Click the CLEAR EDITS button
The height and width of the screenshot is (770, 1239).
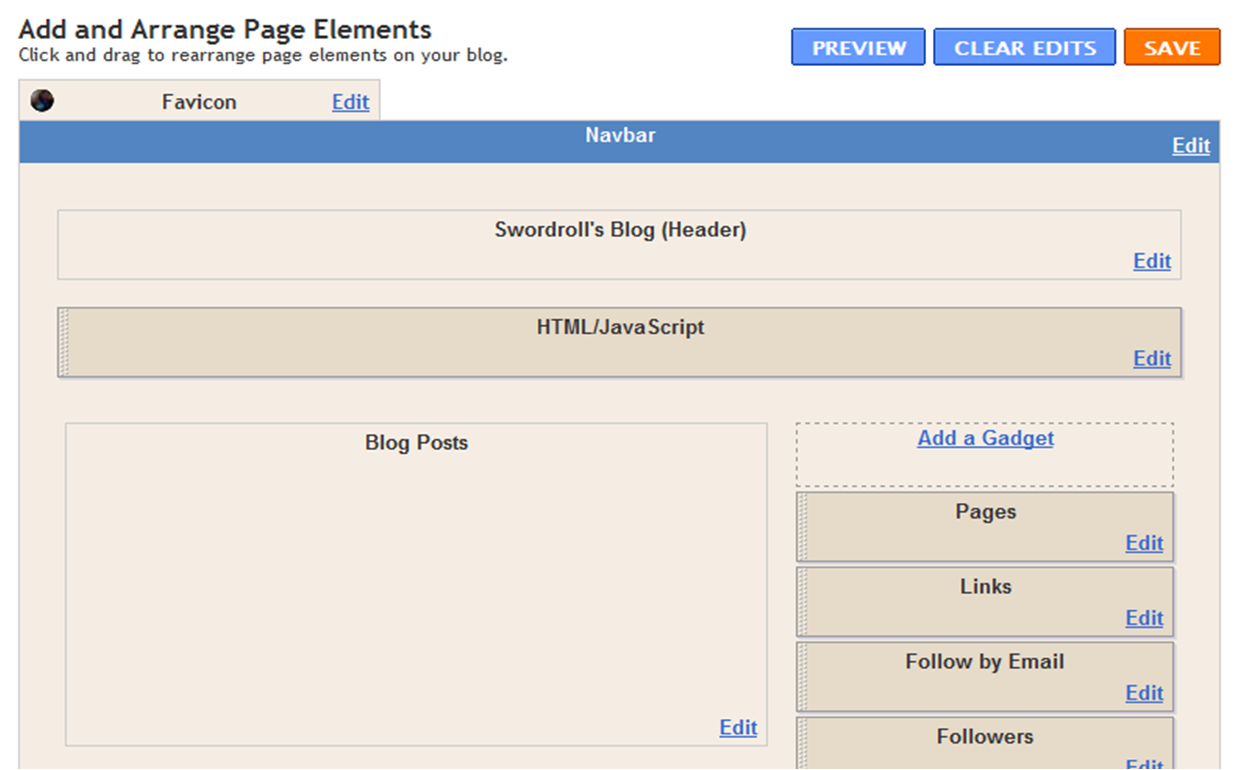click(1024, 47)
